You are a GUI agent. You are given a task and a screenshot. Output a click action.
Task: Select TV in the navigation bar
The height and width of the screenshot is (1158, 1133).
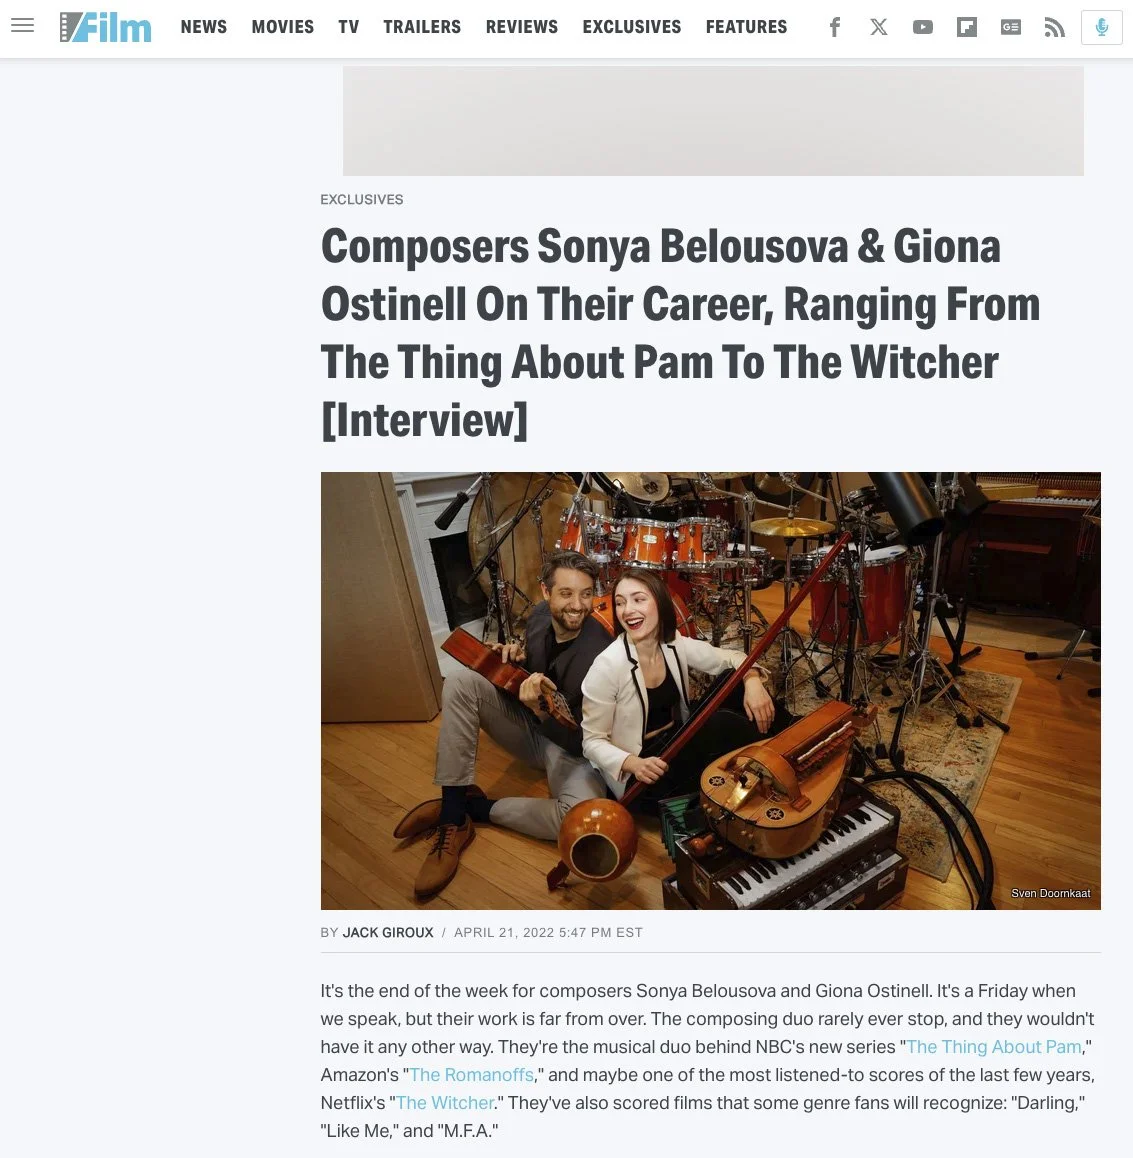point(349,27)
